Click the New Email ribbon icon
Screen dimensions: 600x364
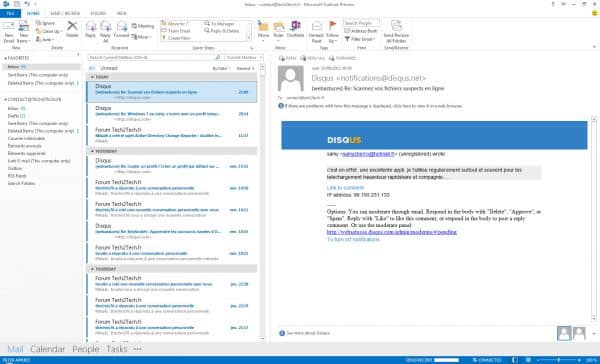(8, 32)
